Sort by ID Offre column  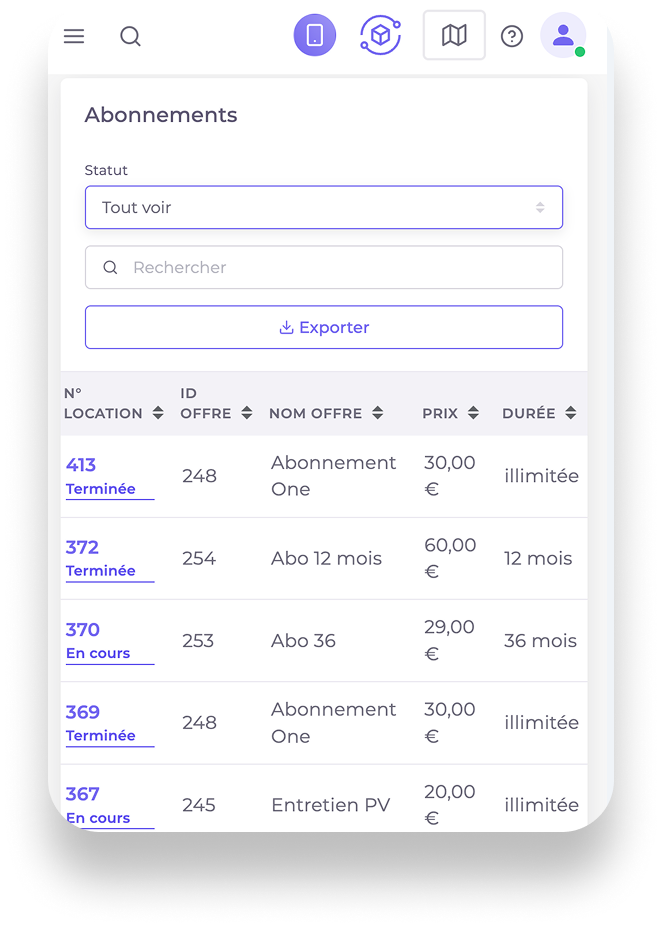tap(247, 413)
